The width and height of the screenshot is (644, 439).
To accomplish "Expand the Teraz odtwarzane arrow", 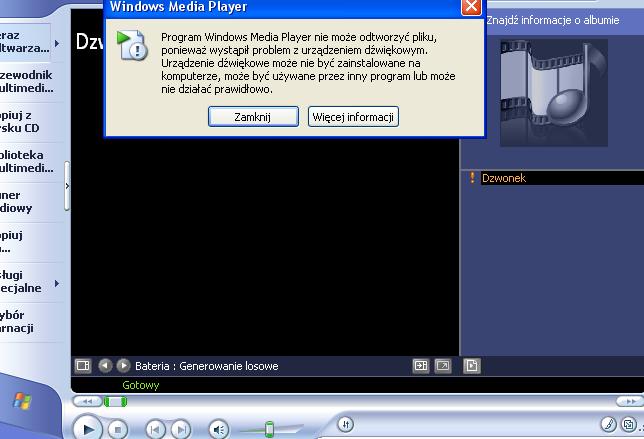I will point(57,43).
